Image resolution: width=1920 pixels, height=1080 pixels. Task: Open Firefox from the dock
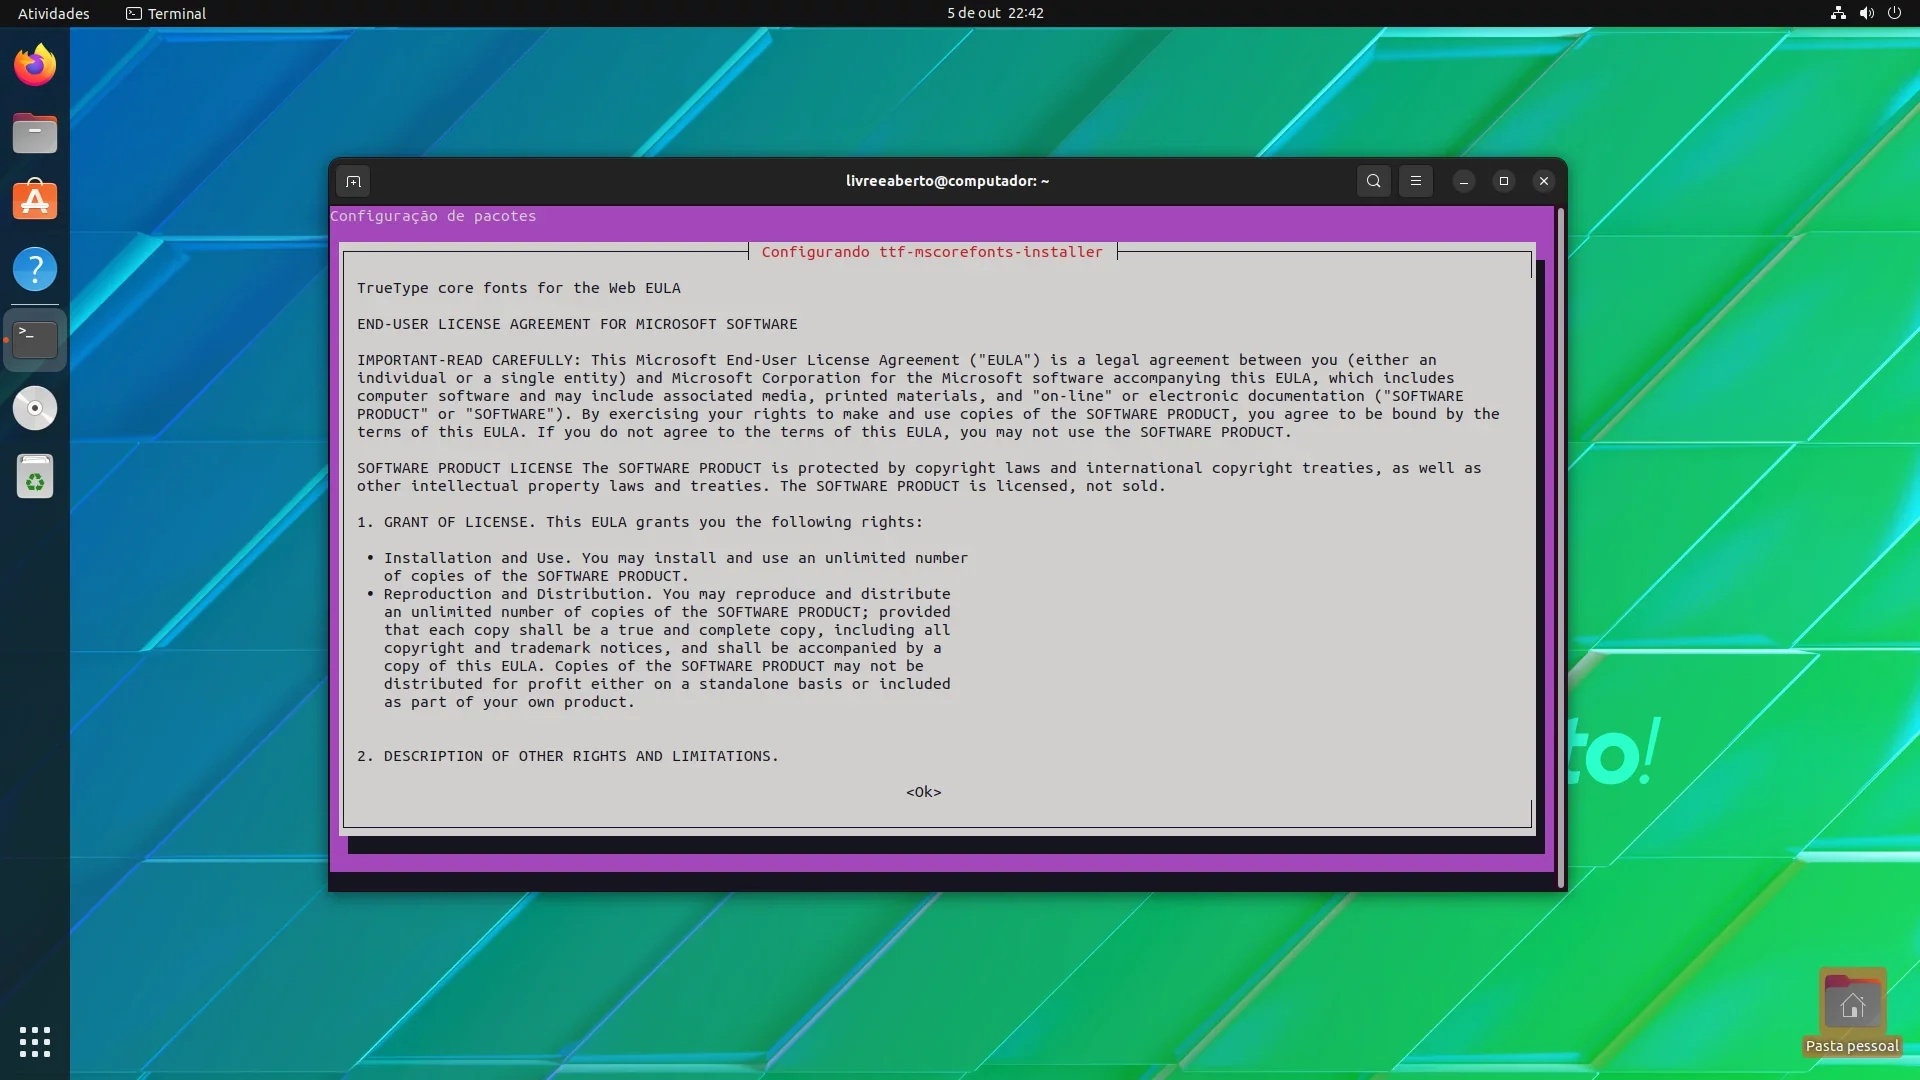(x=35, y=65)
